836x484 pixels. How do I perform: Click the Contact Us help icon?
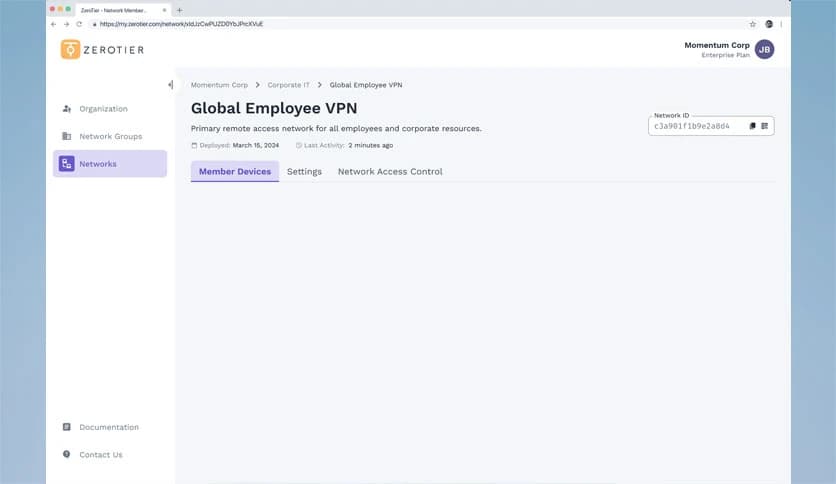[67, 454]
